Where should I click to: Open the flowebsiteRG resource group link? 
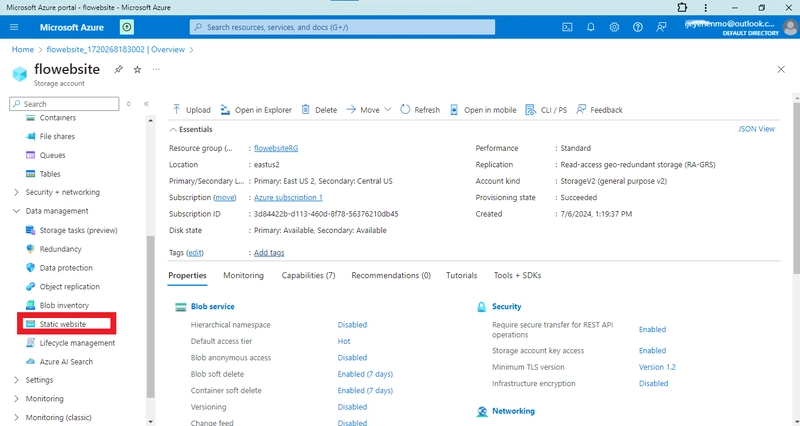pyautogui.click(x=276, y=148)
